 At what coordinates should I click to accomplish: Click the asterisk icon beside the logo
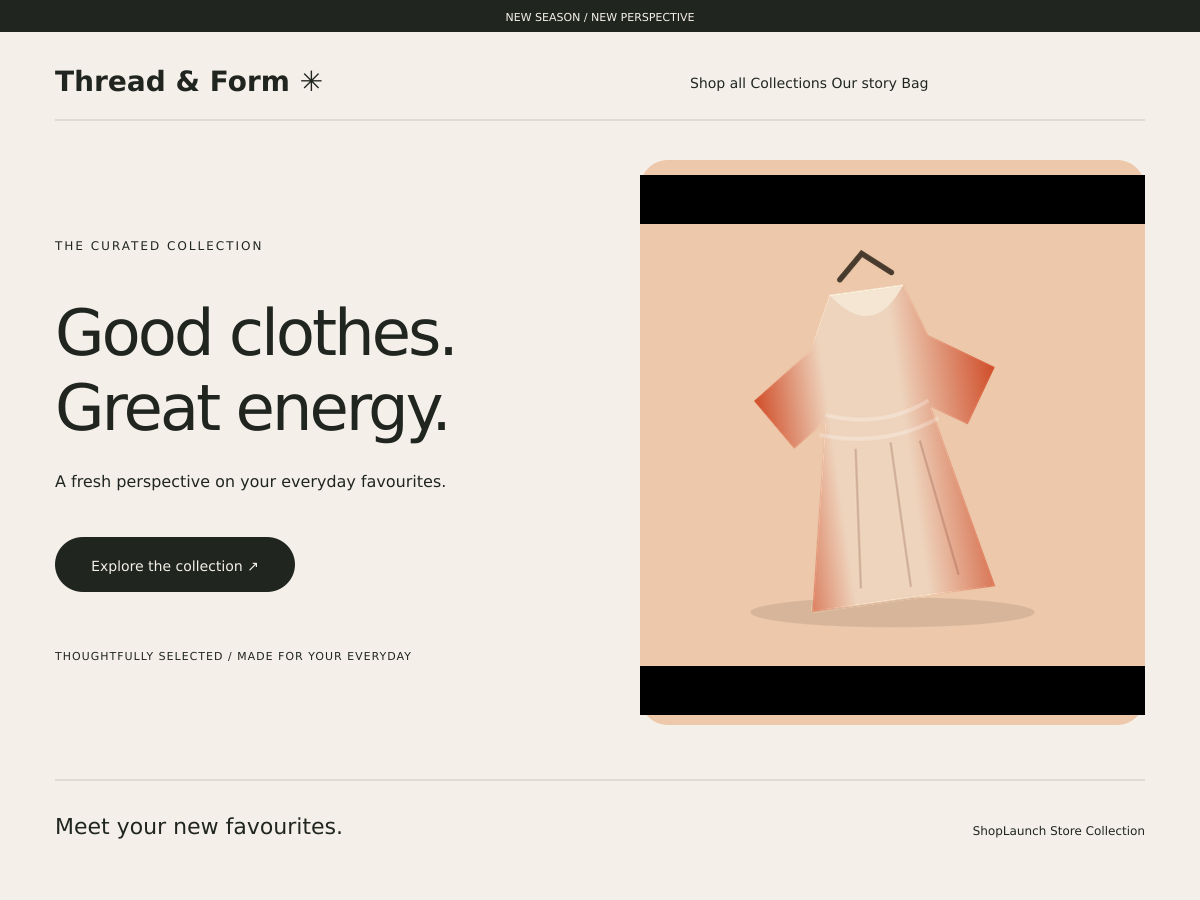[311, 81]
